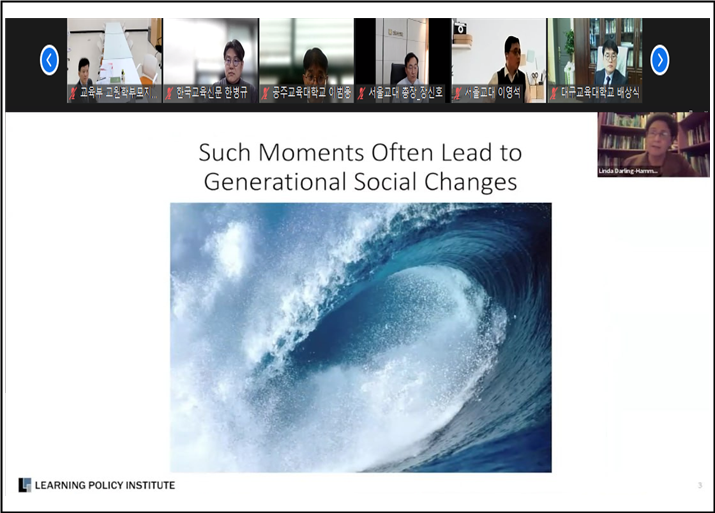Screen dimensions: 715x513
Task: Click the slide page number 3
Action: click(699, 485)
